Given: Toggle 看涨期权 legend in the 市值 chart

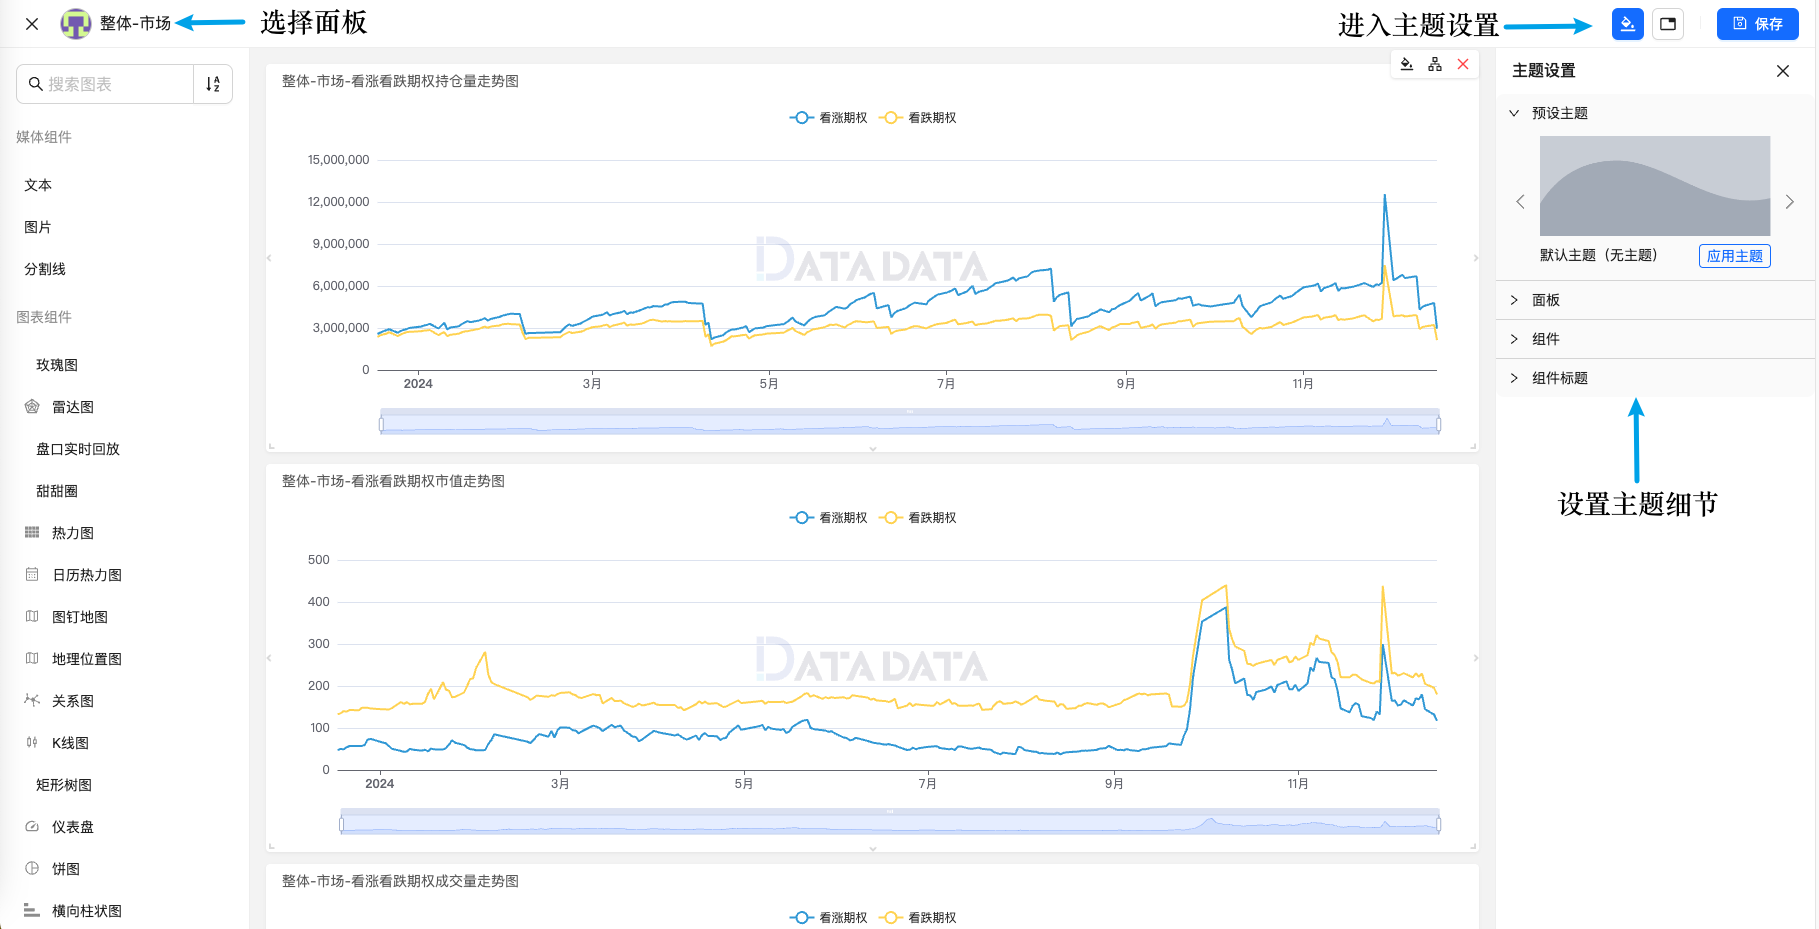Looking at the screenshot, I should tap(829, 518).
